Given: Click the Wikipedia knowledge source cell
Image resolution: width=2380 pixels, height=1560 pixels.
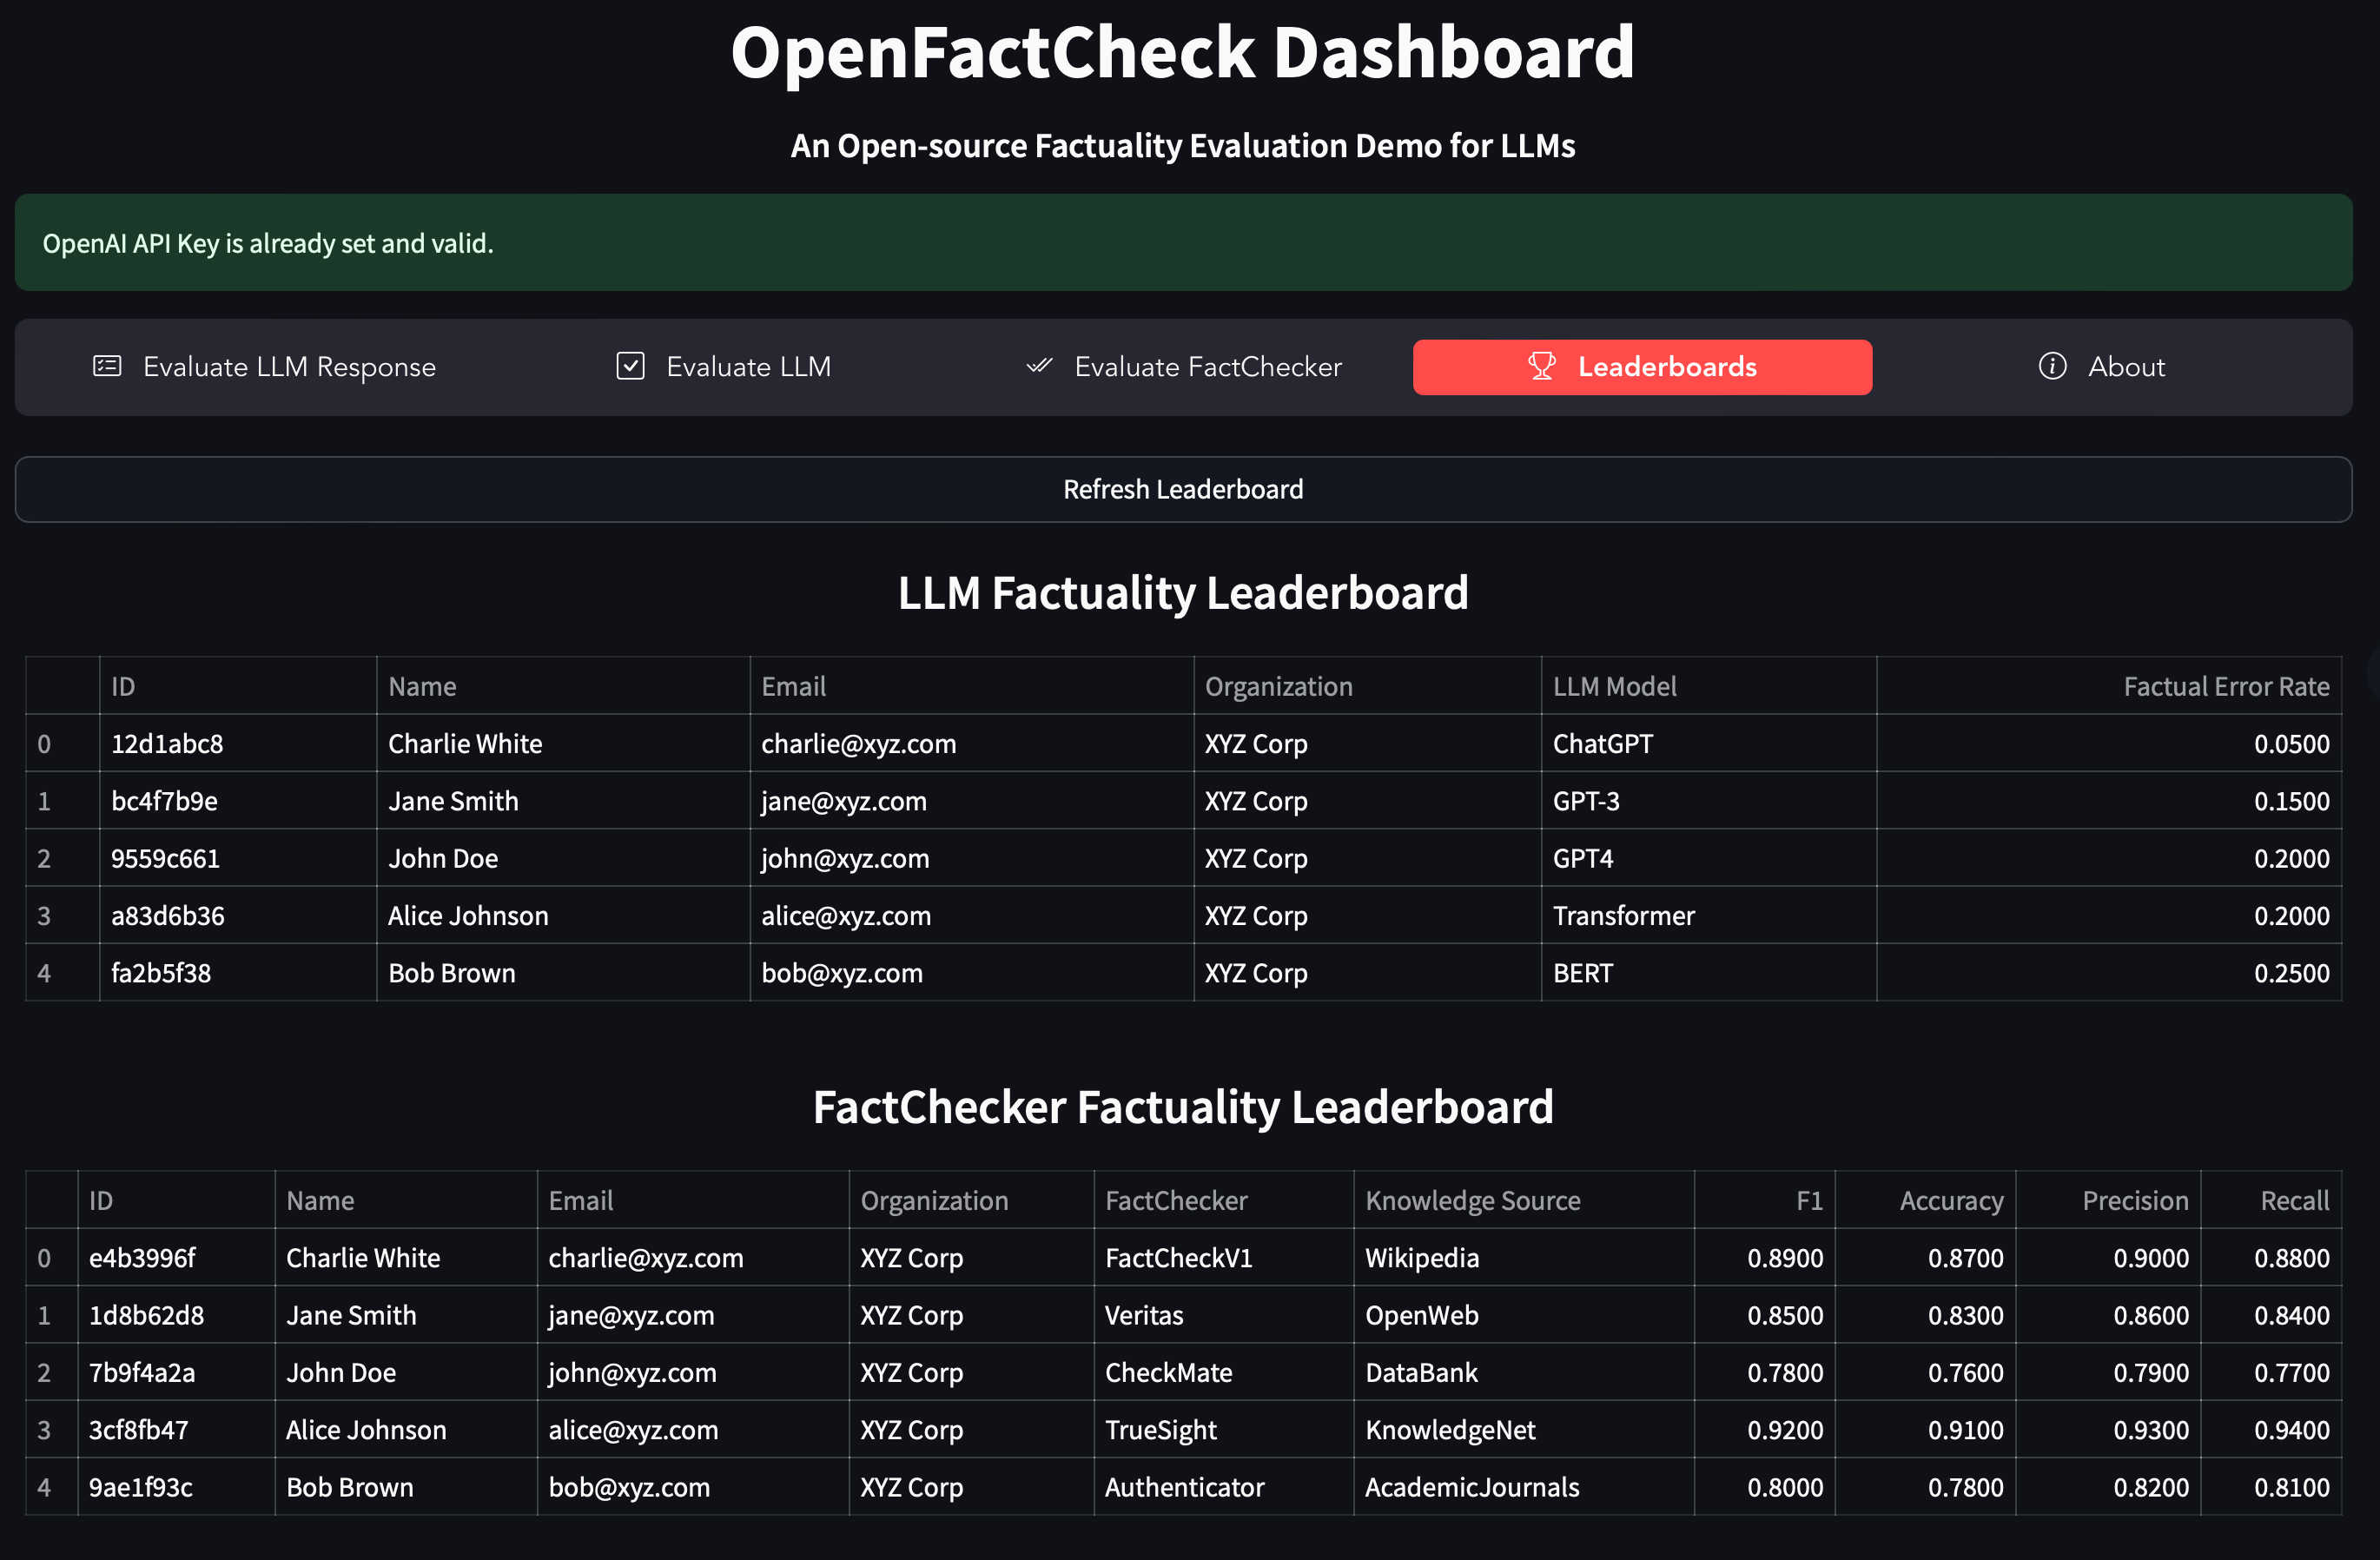Looking at the screenshot, I should [1523, 1257].
